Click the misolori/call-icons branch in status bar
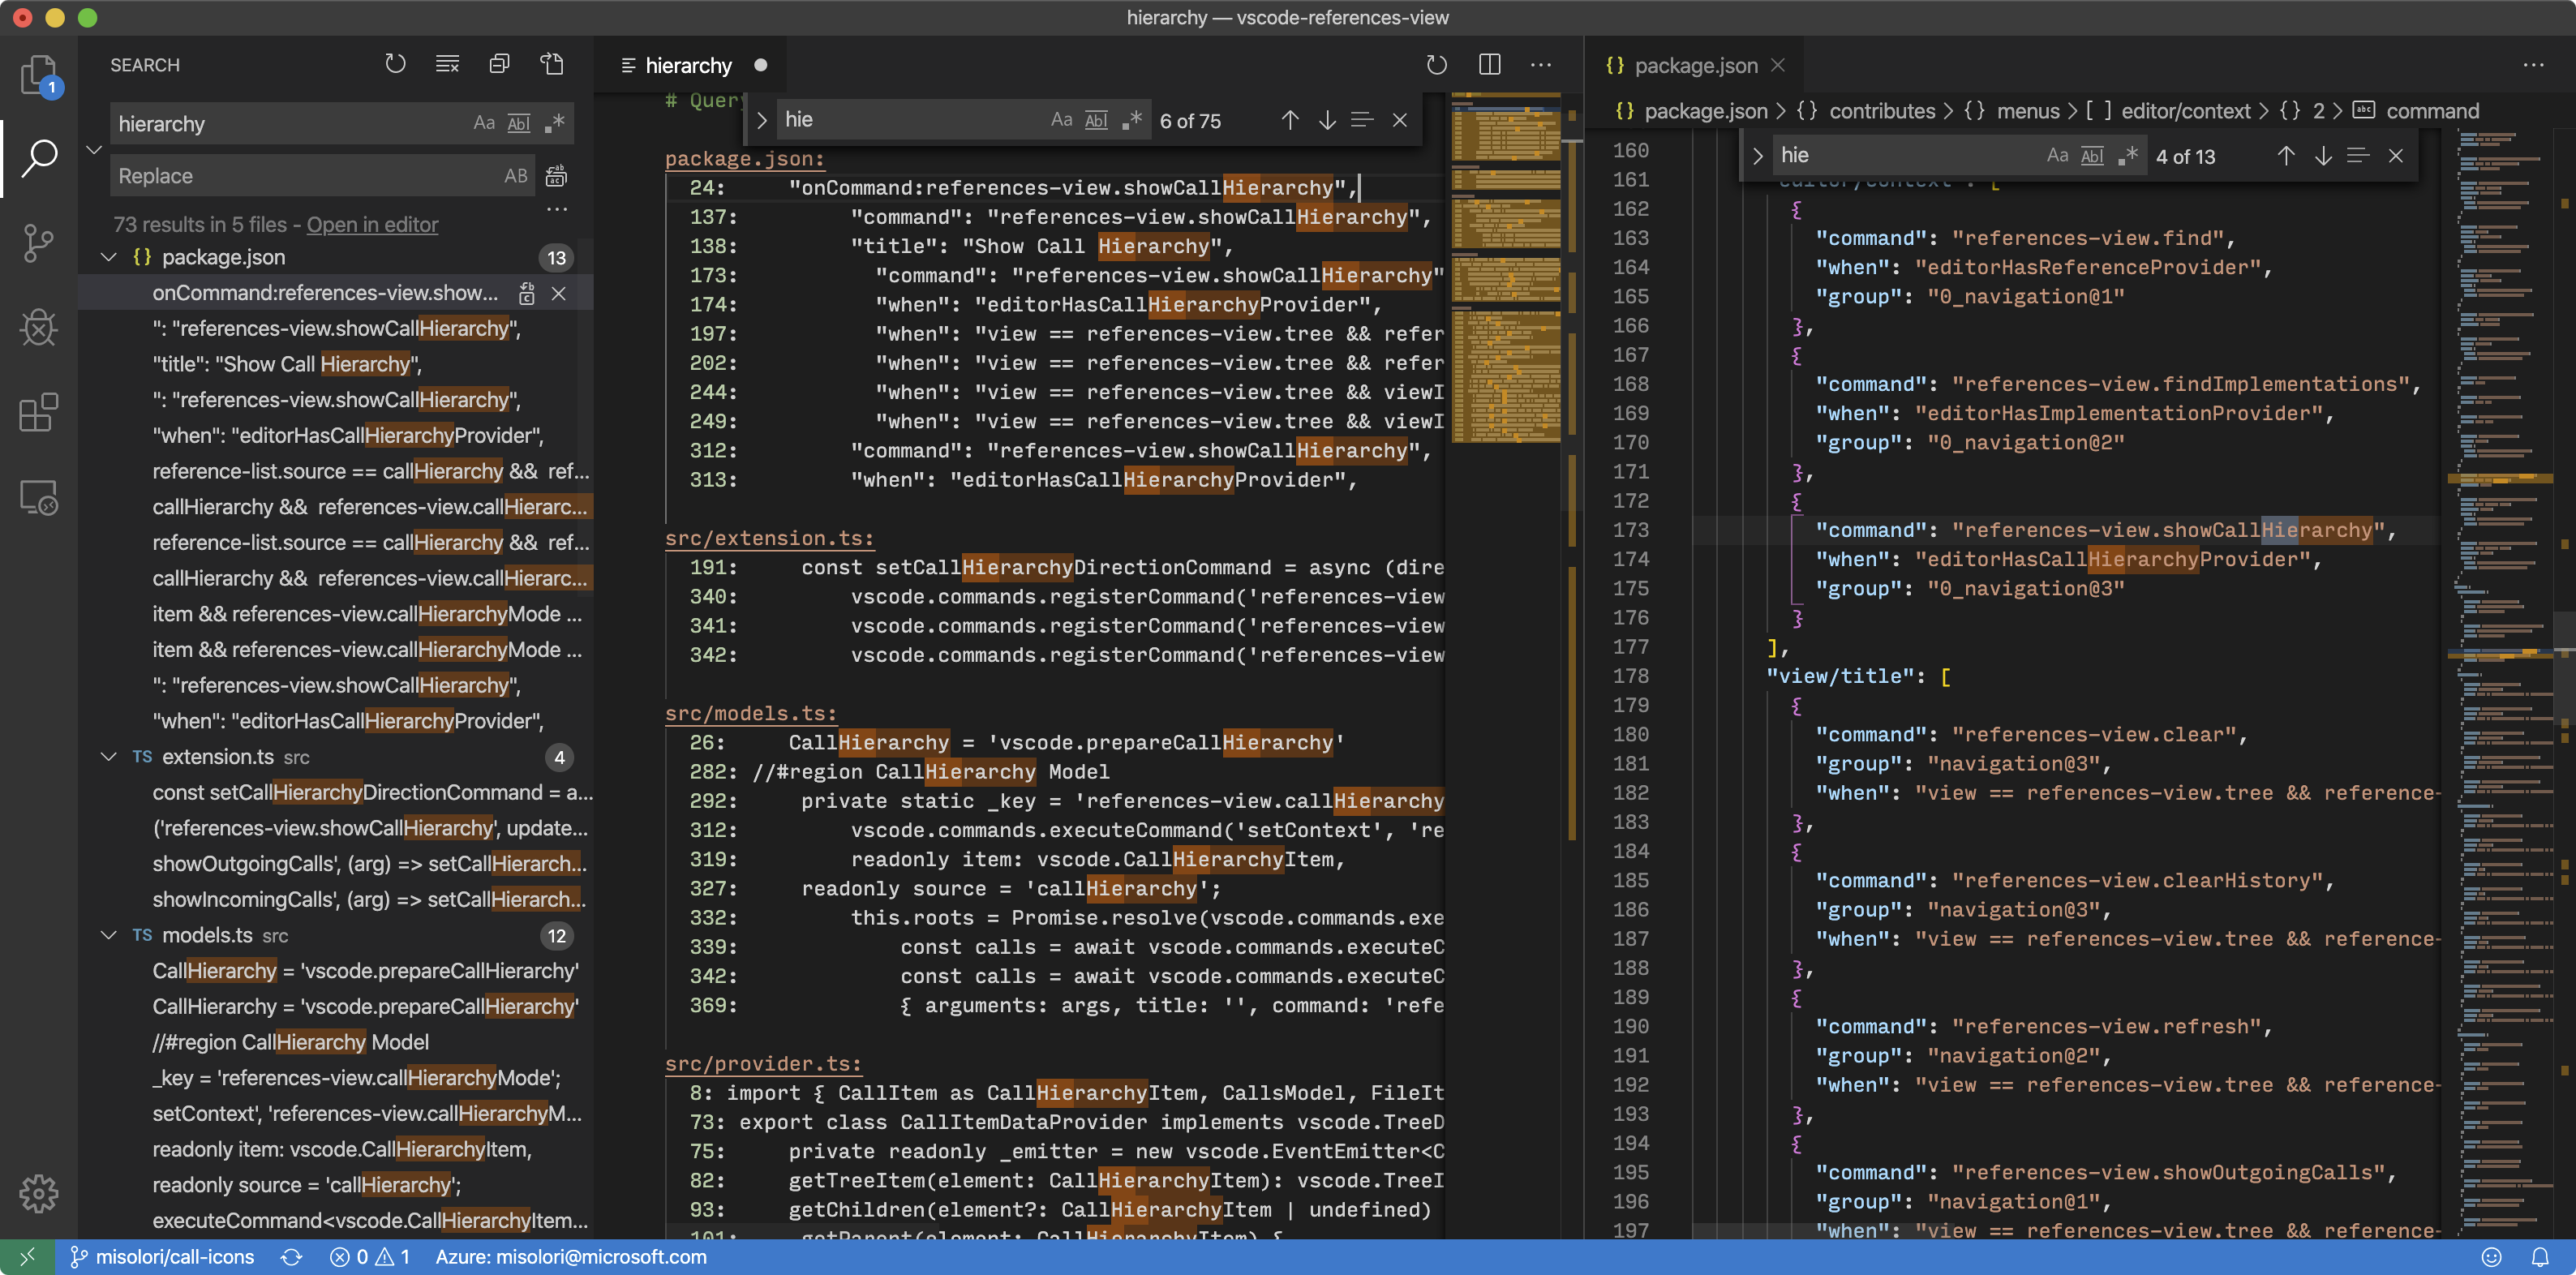Viewport: 2576px width, 1275px height. (x=165, y=1256)
